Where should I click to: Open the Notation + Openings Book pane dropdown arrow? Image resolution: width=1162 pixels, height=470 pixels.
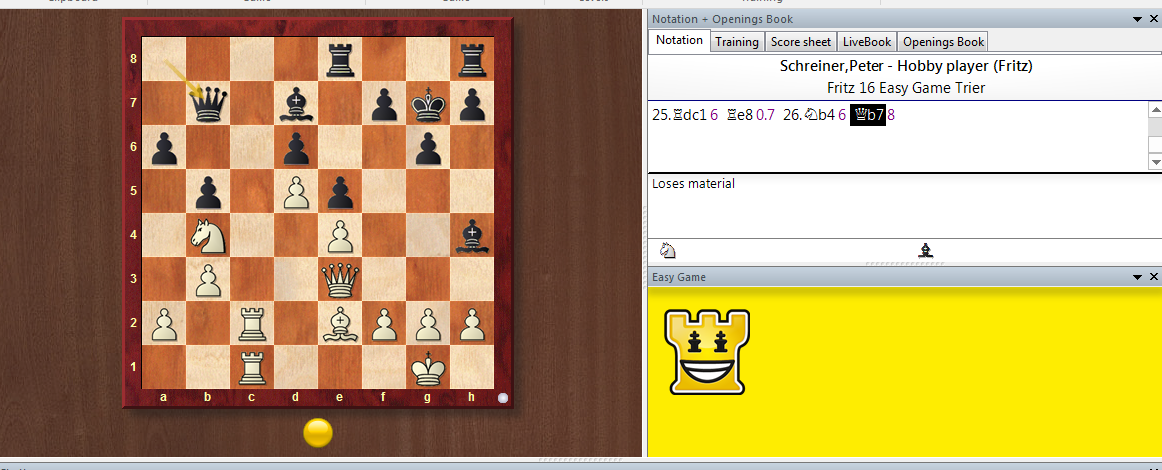tap(1138, 19)
